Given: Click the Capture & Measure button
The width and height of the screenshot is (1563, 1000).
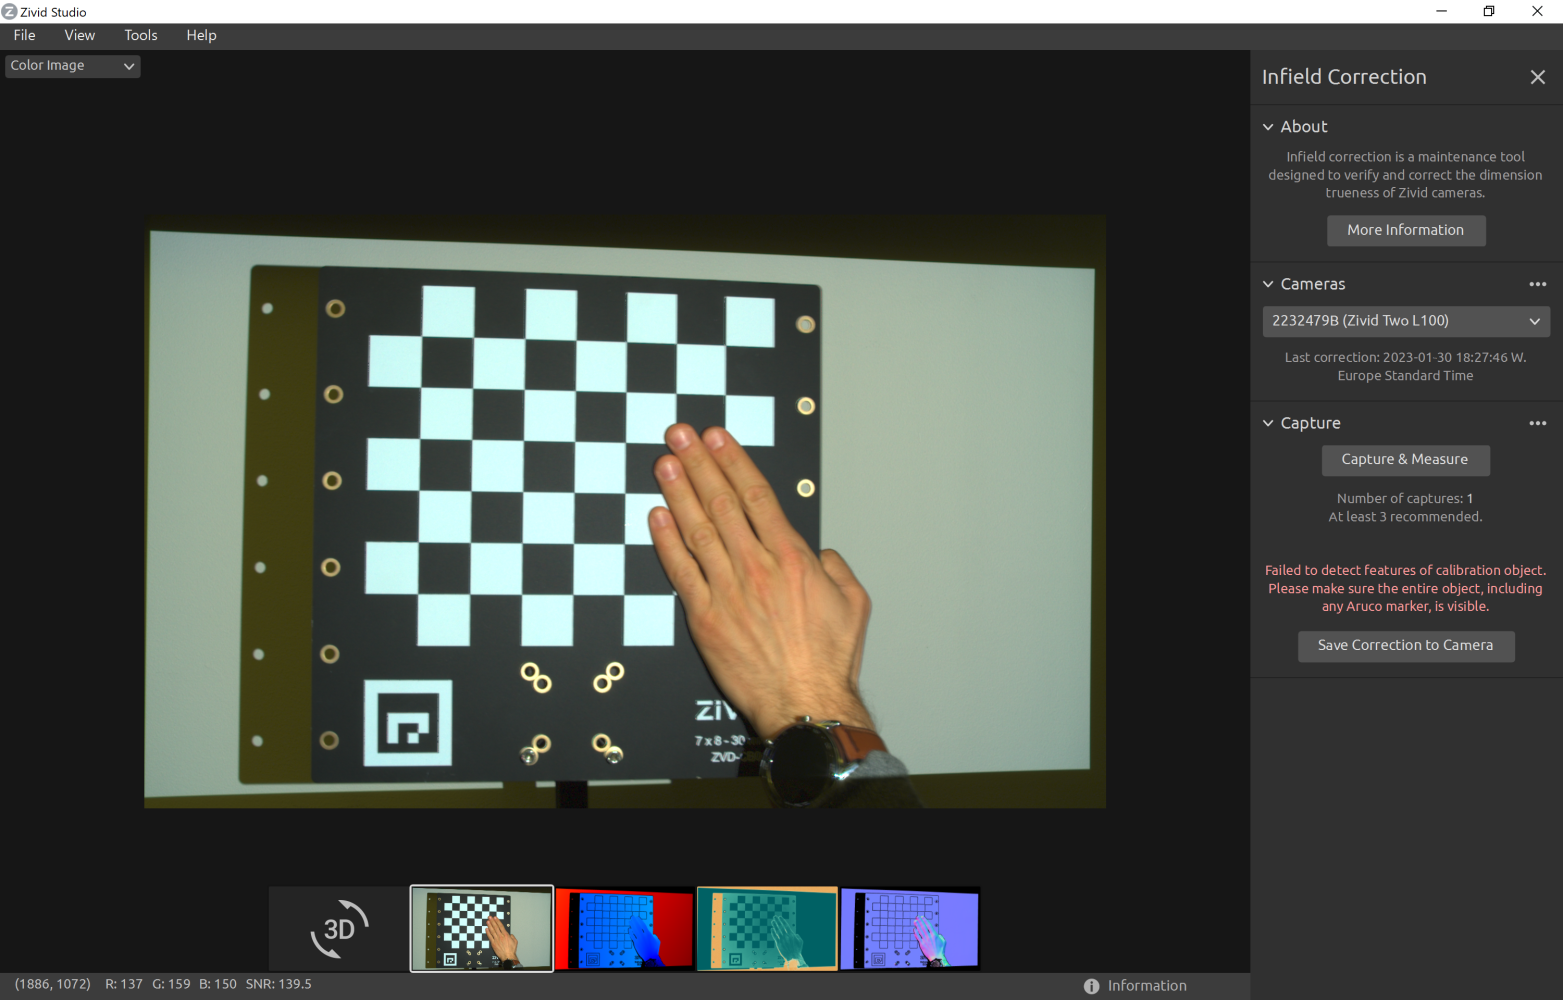Looking at the screenshot, I should point(1405,460).
